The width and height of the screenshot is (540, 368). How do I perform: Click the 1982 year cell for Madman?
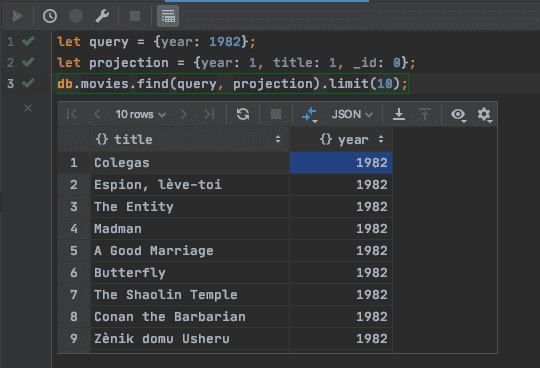pos(341,229)
